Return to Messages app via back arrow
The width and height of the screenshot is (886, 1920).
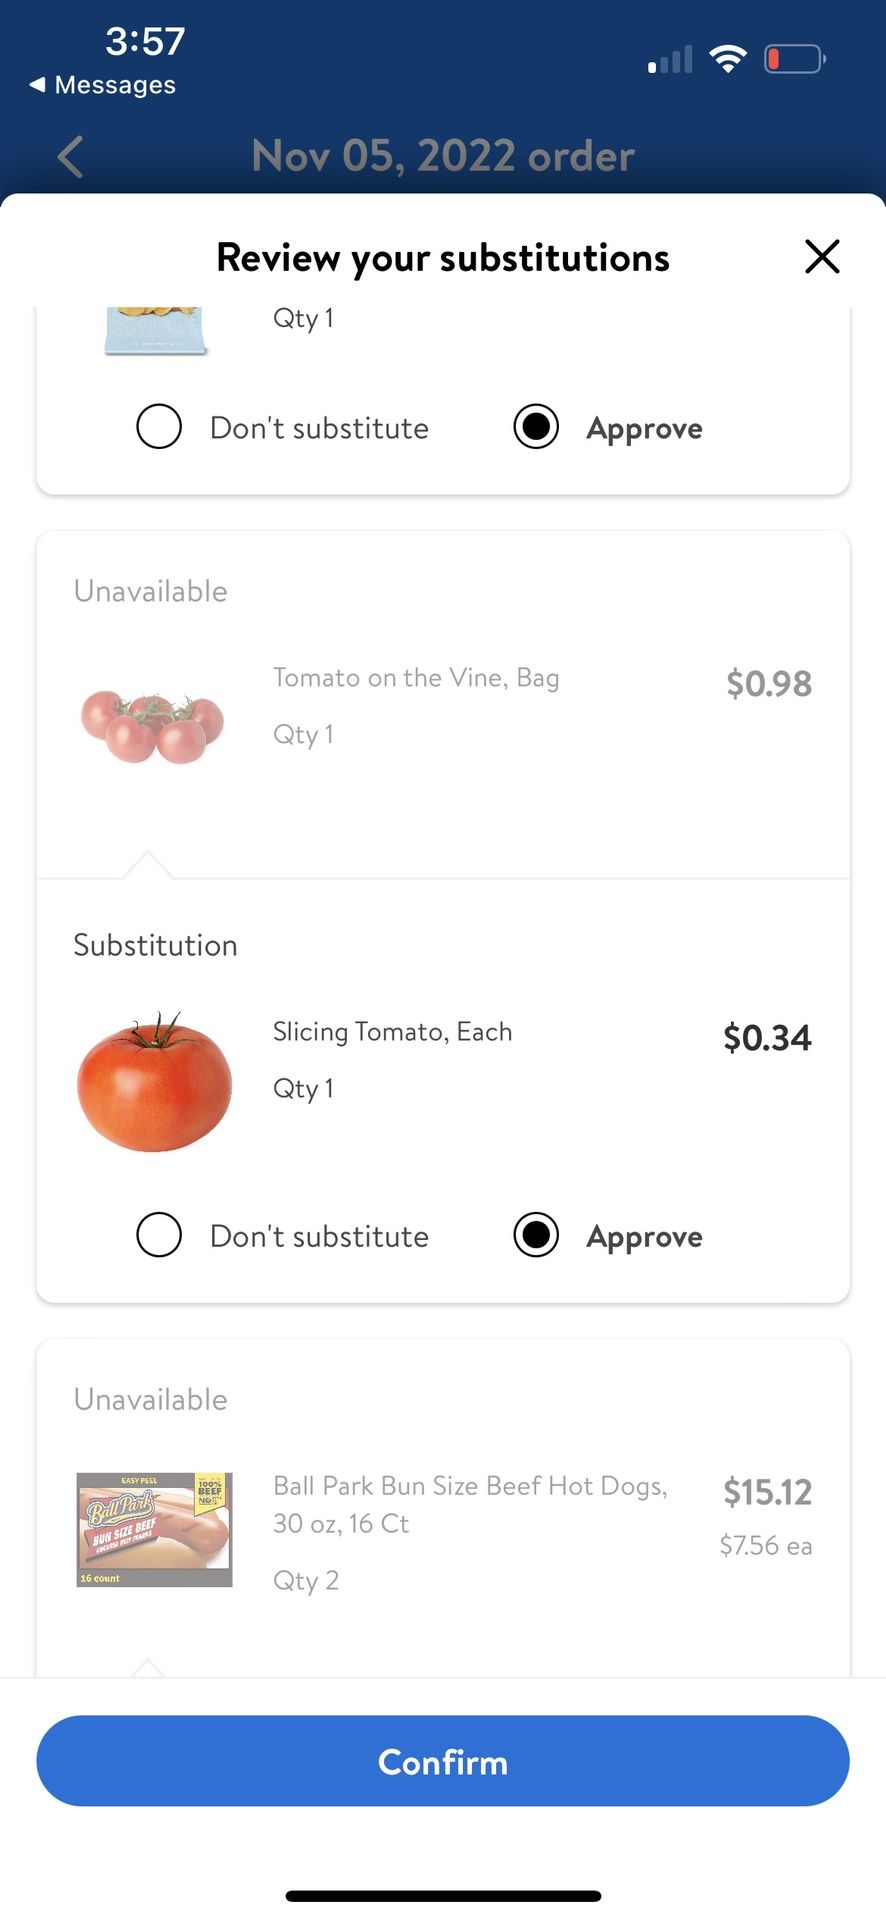(102, 85)
